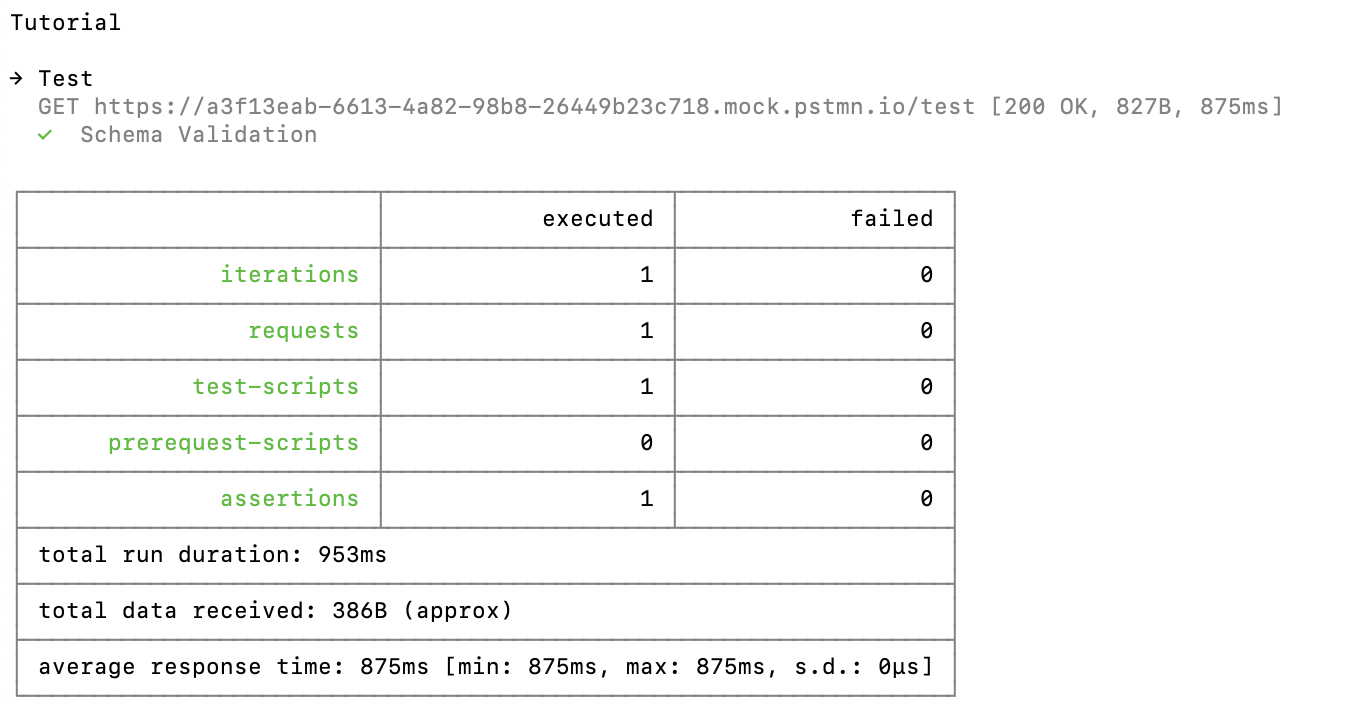Click the iterations executed count cell
The width and height of the screenshot is (1356, 704).
[x=528, y=275]
